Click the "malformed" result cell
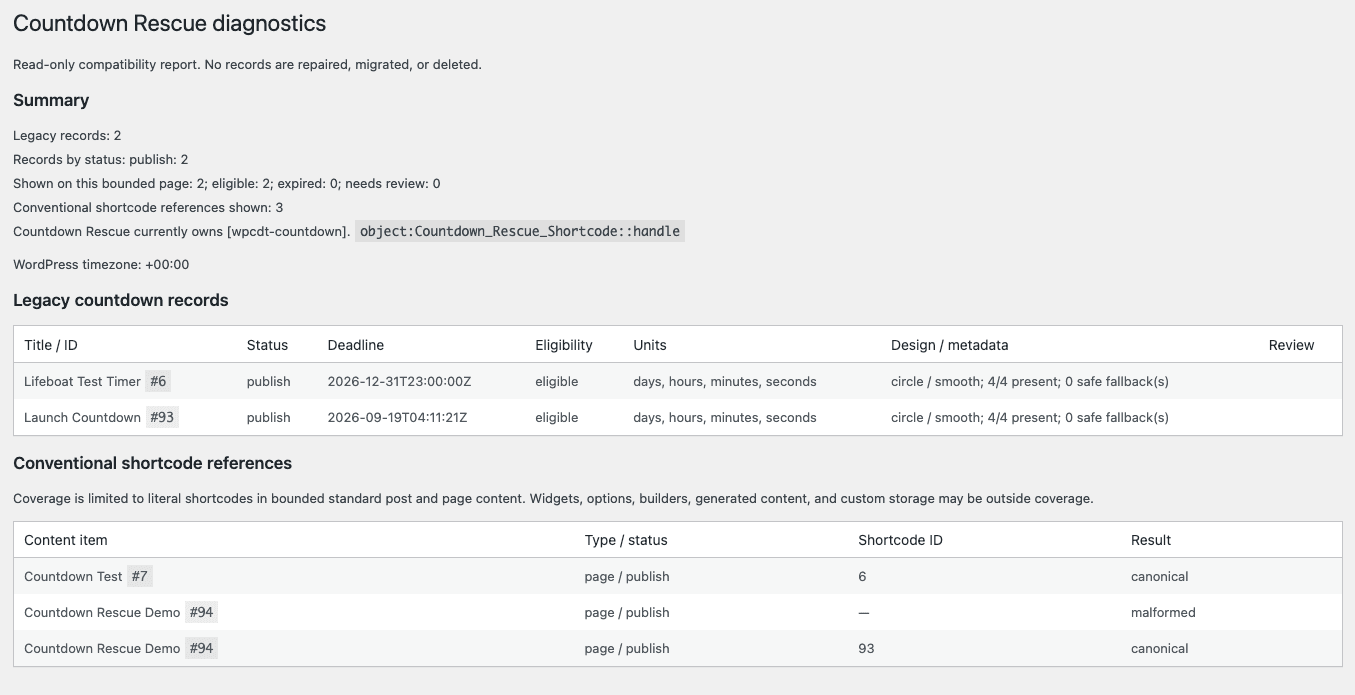This screenshot has height=695, width=1355. [1163, 612]
